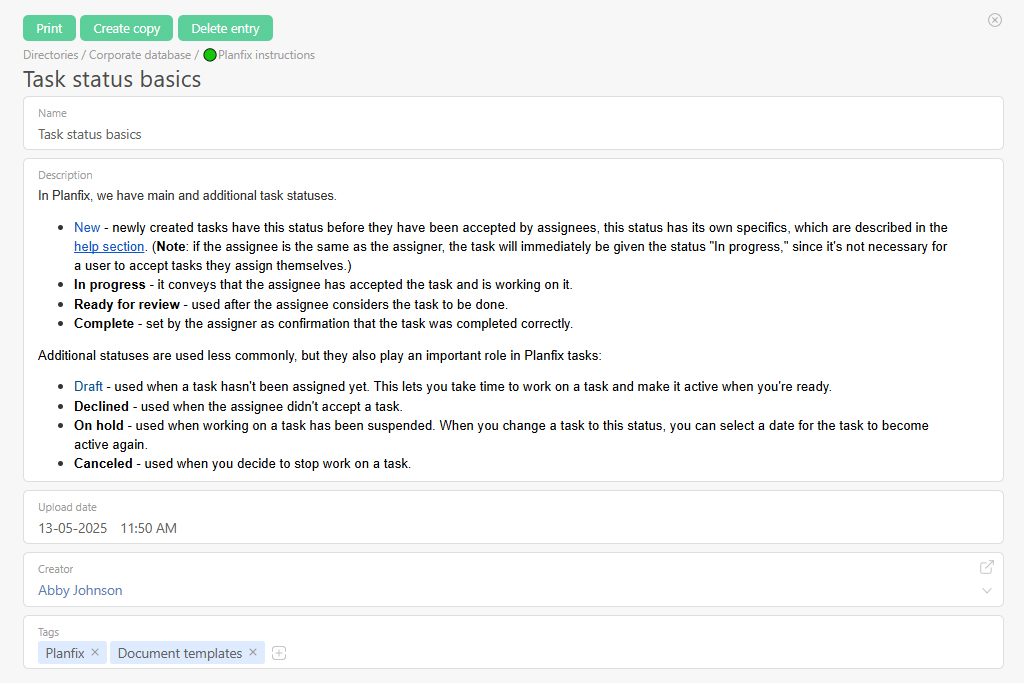
Task: Open Planfix instructions breadcrumb
Action: tap(266, 55)
